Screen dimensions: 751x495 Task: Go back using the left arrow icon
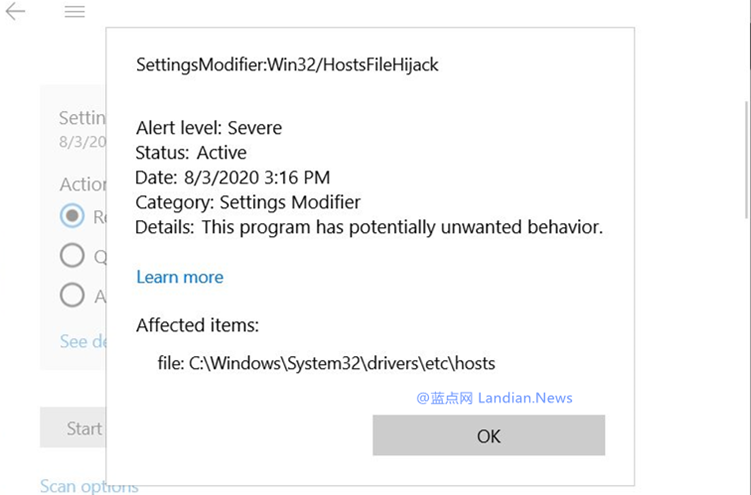click(x=15, y=11)
